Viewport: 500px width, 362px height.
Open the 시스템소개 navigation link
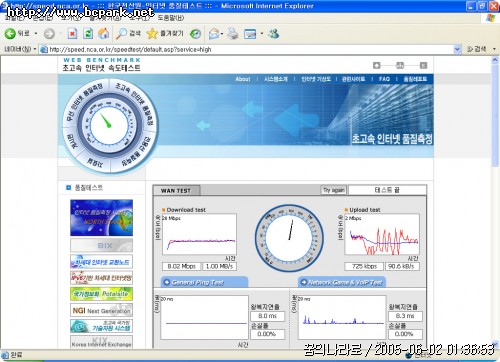[276, 79]
